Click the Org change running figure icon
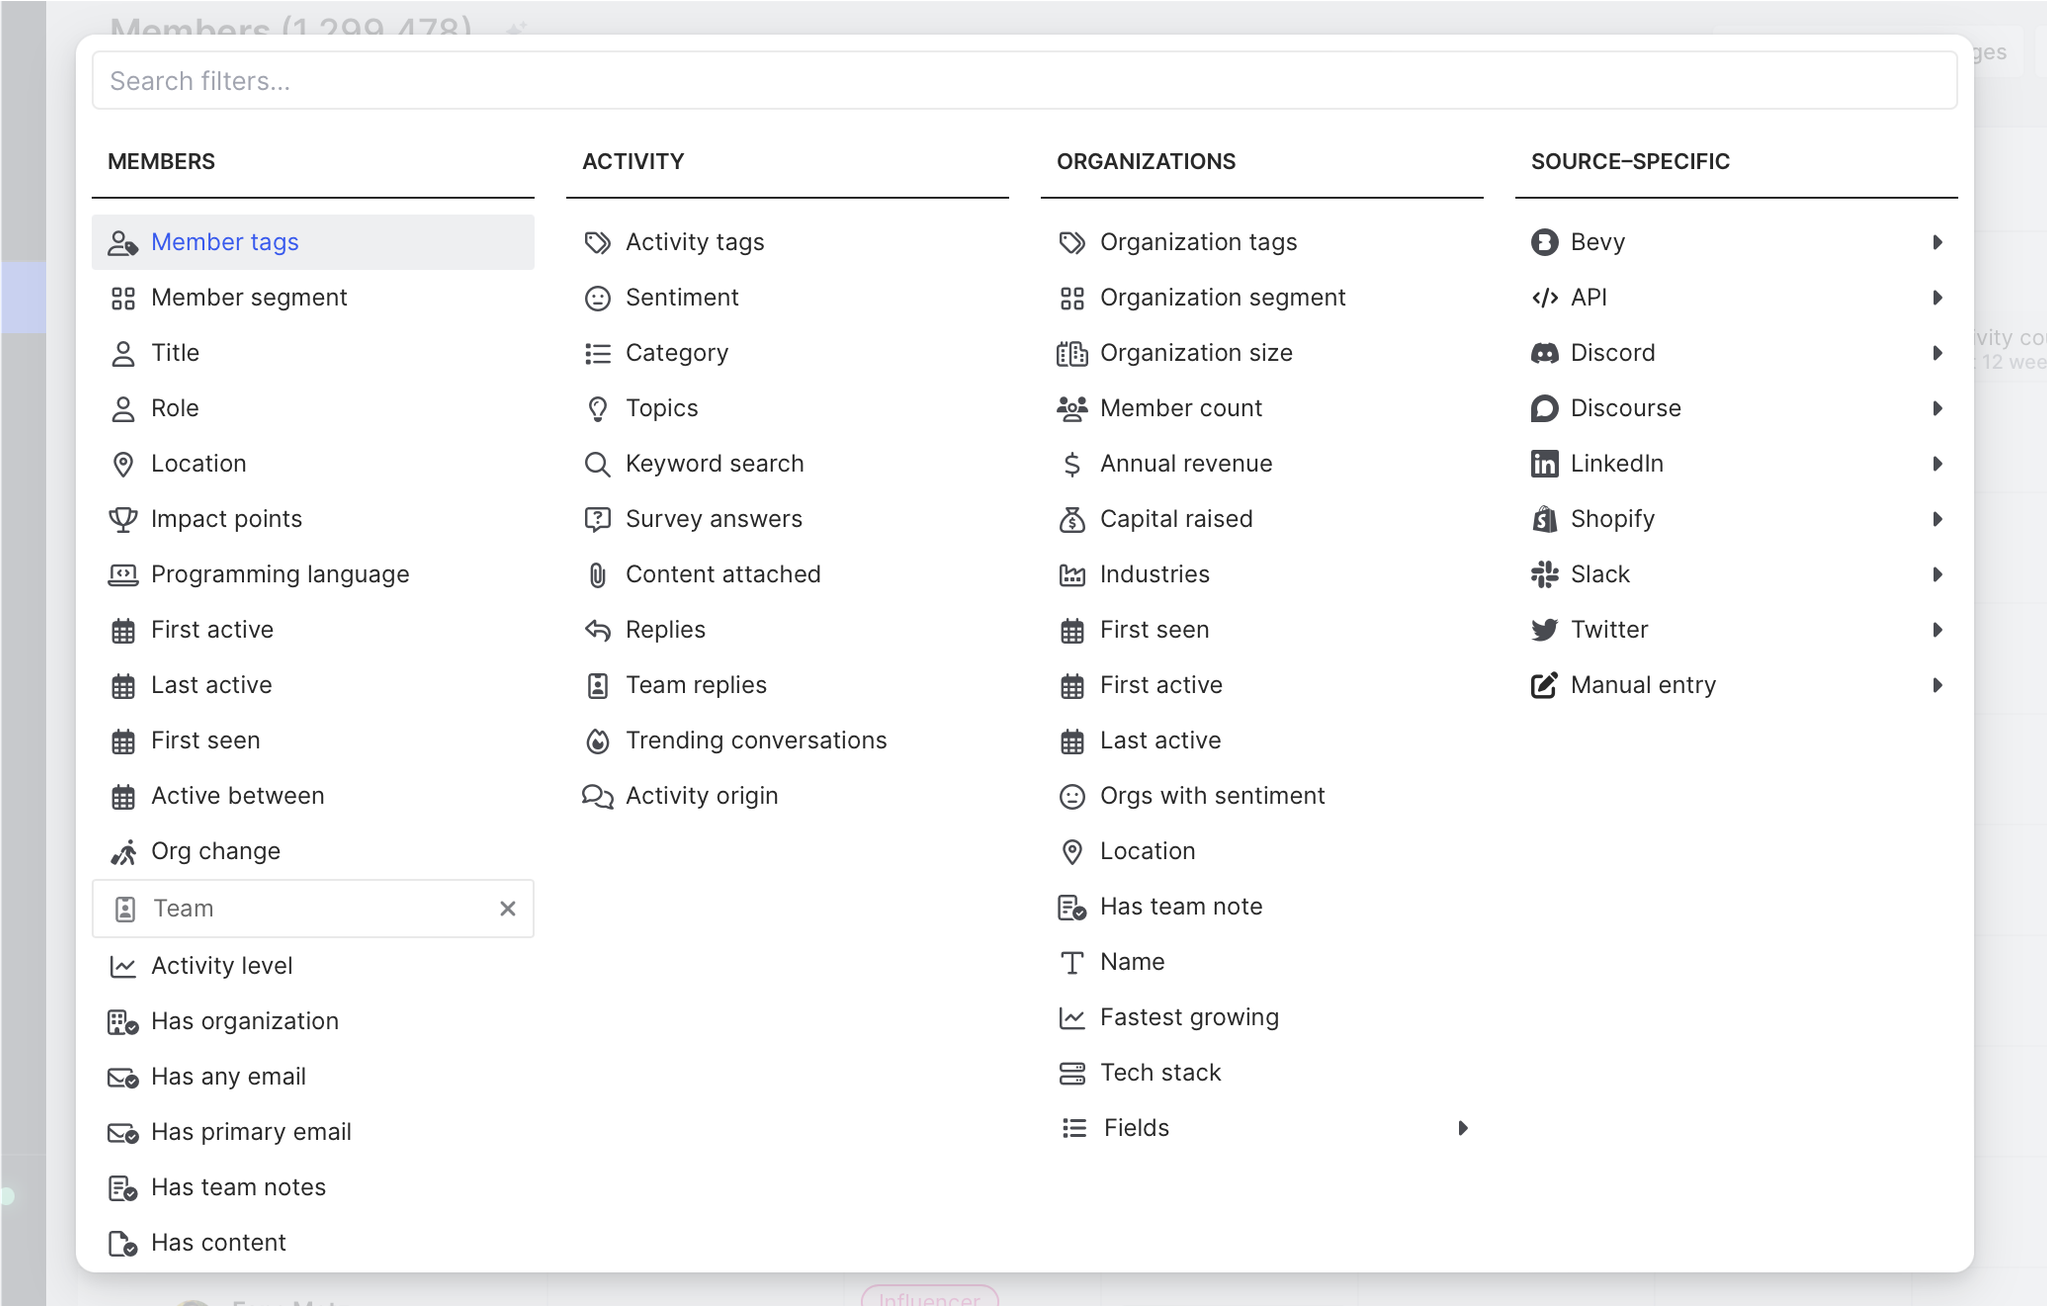 (122, 852)
